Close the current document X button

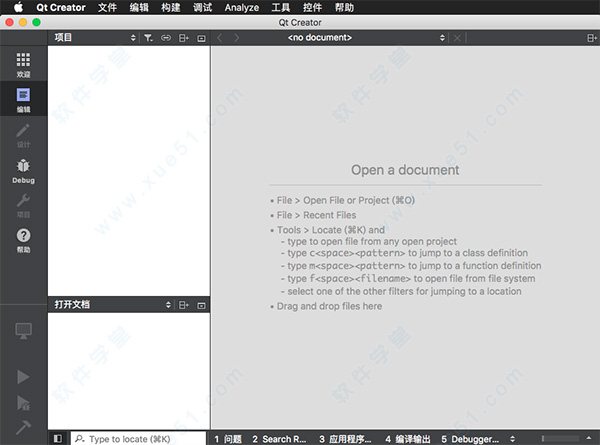pos(457,38)
